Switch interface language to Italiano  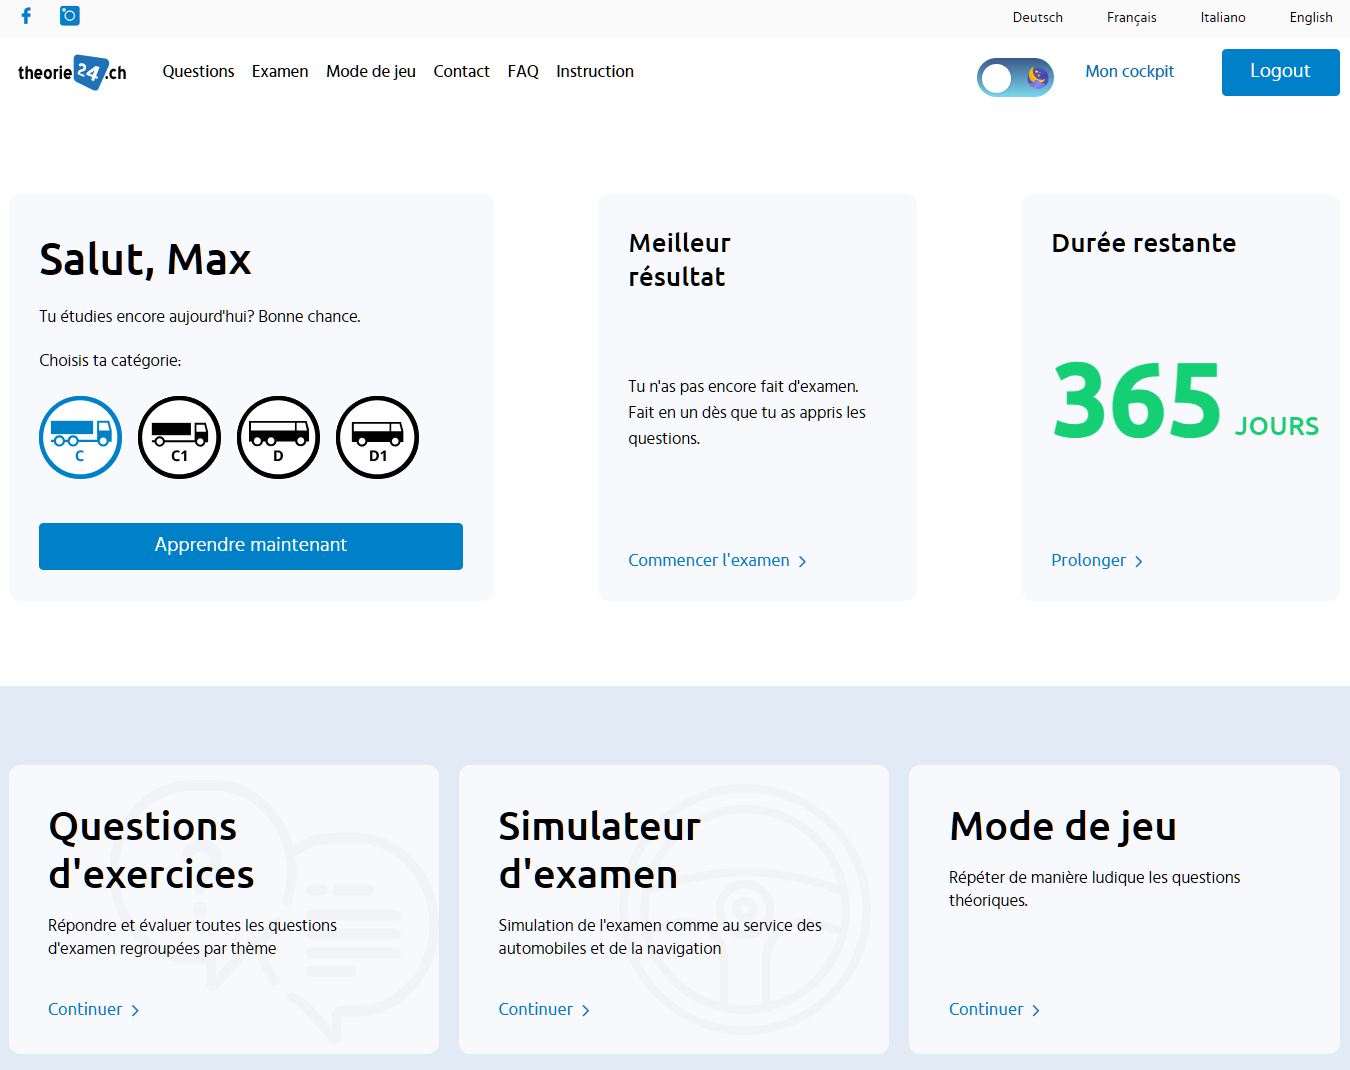(x=1222, y=17)
